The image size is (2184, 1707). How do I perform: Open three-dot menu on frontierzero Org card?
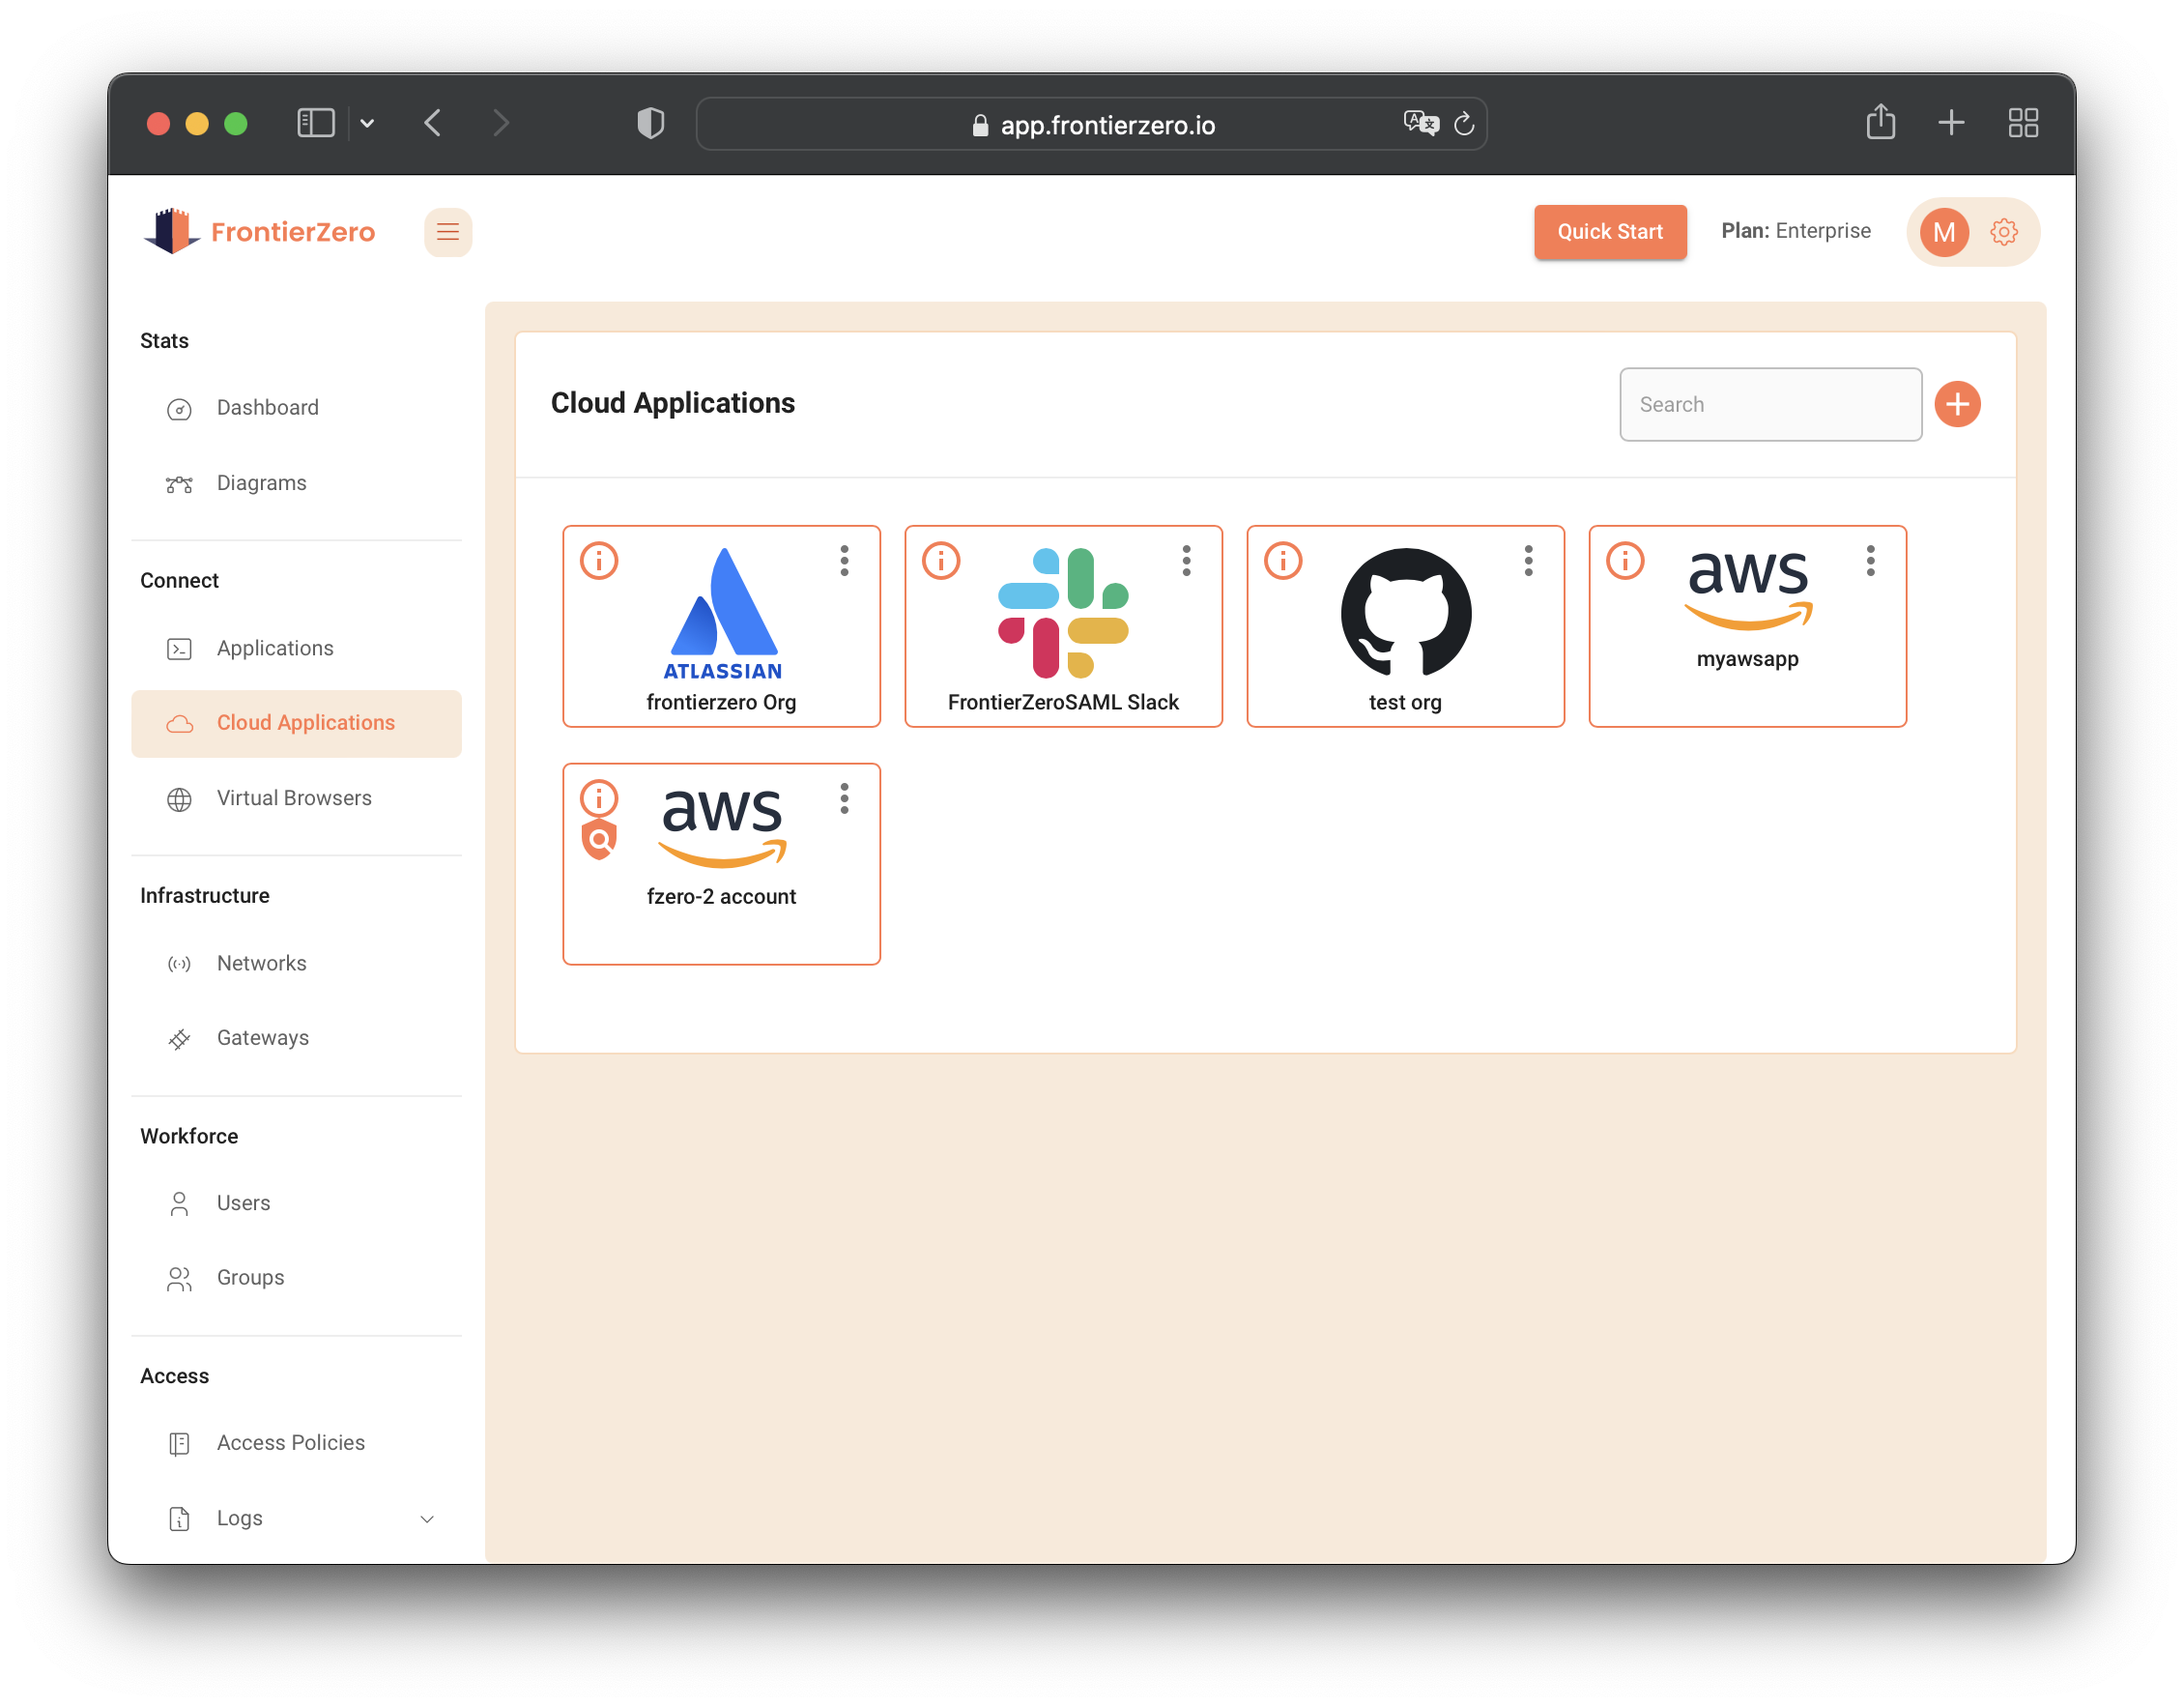pos(845,561)
